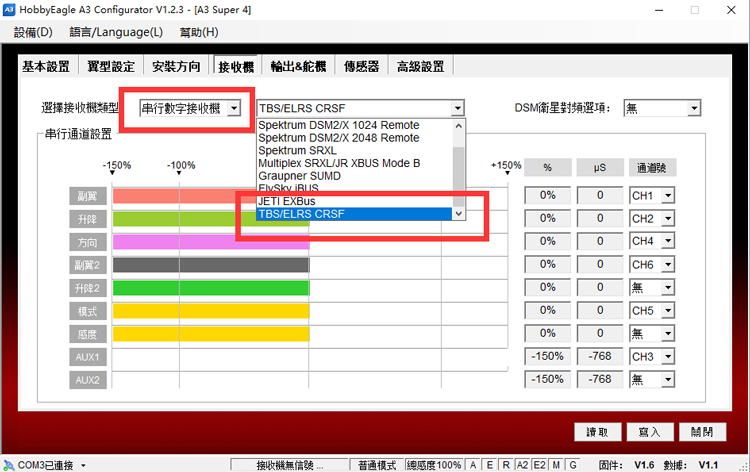Screen dimensions: 750x472
Task: Click the HobbyEagle app icon in title bar
Action: pyautogui.click(x=11, y=9)
